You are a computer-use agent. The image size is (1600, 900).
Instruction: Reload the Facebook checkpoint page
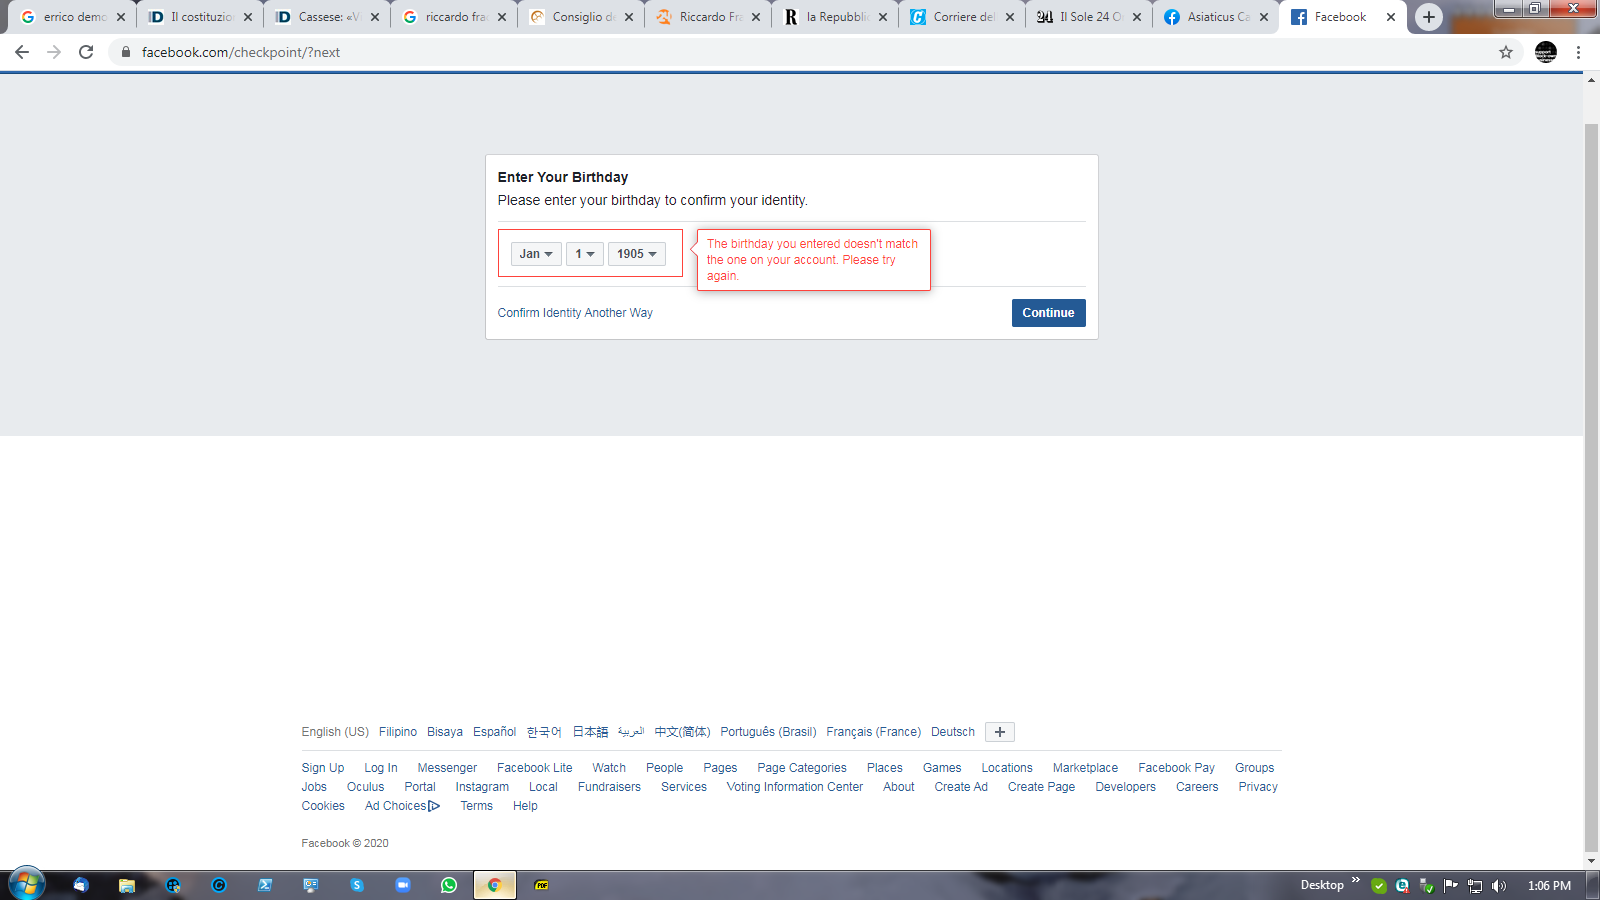pos(86,52)
